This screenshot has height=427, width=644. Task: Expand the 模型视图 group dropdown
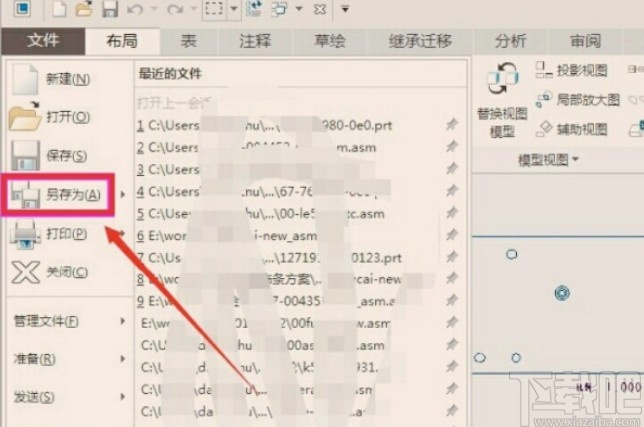click(x=575, y=159)
